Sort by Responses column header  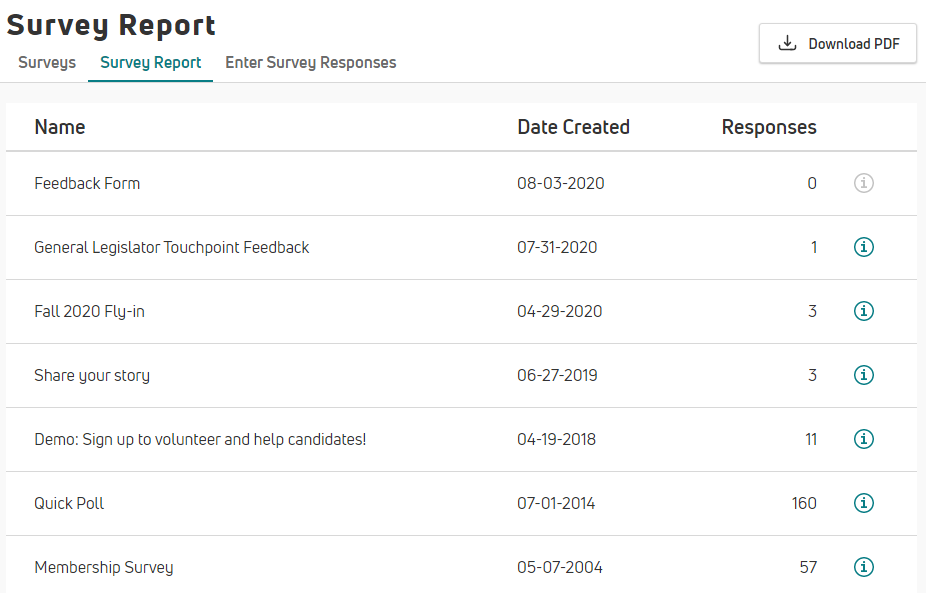tap(768, 127)
